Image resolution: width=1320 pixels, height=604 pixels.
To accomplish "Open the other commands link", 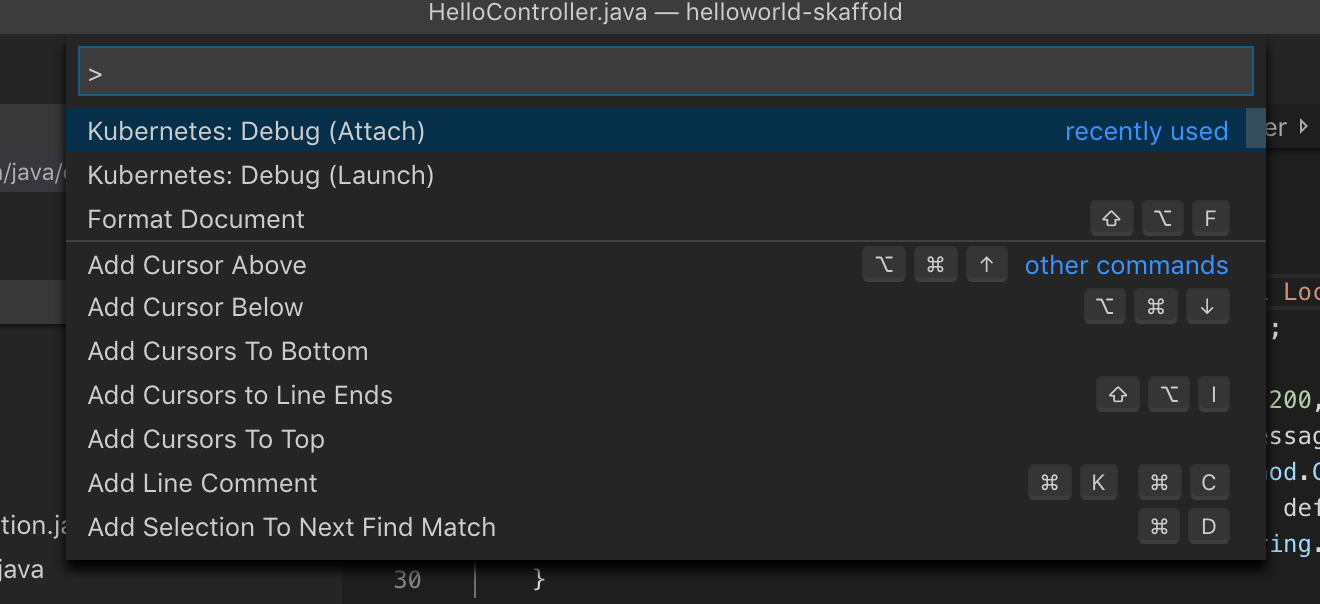I will 1126,264.
